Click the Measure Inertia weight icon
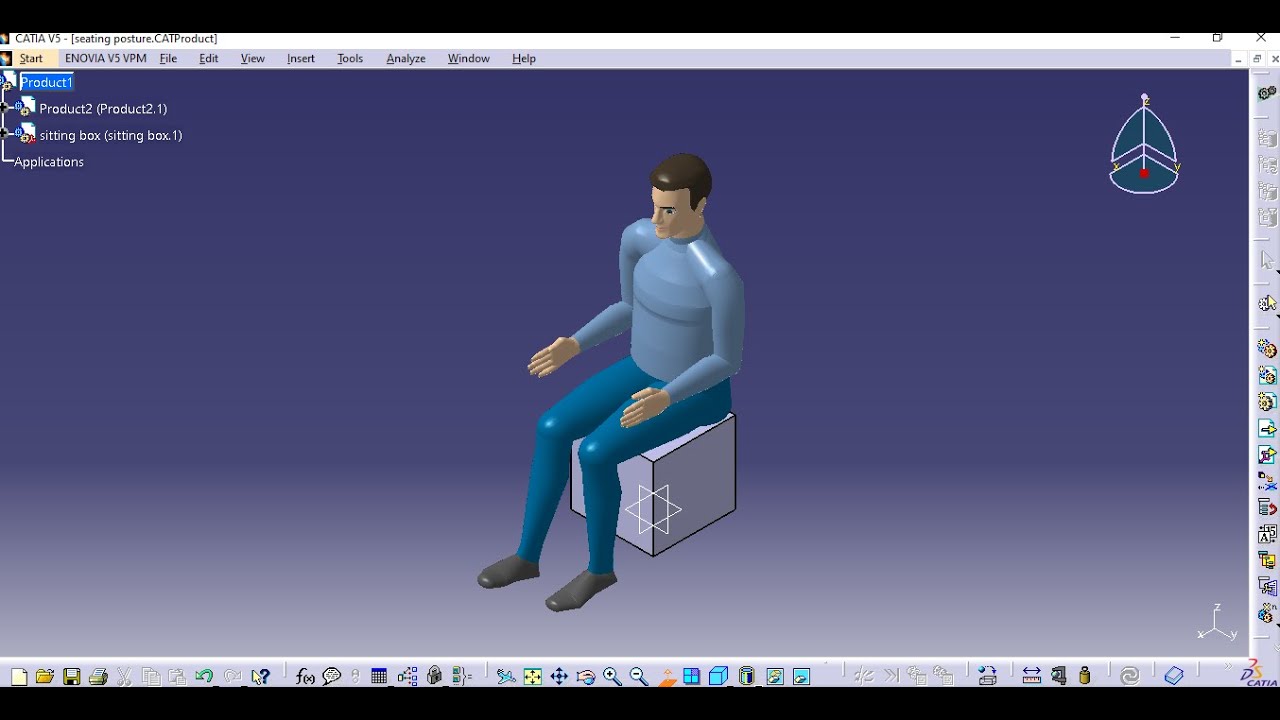This screenshot has width=1280, height=720. 1085,677
